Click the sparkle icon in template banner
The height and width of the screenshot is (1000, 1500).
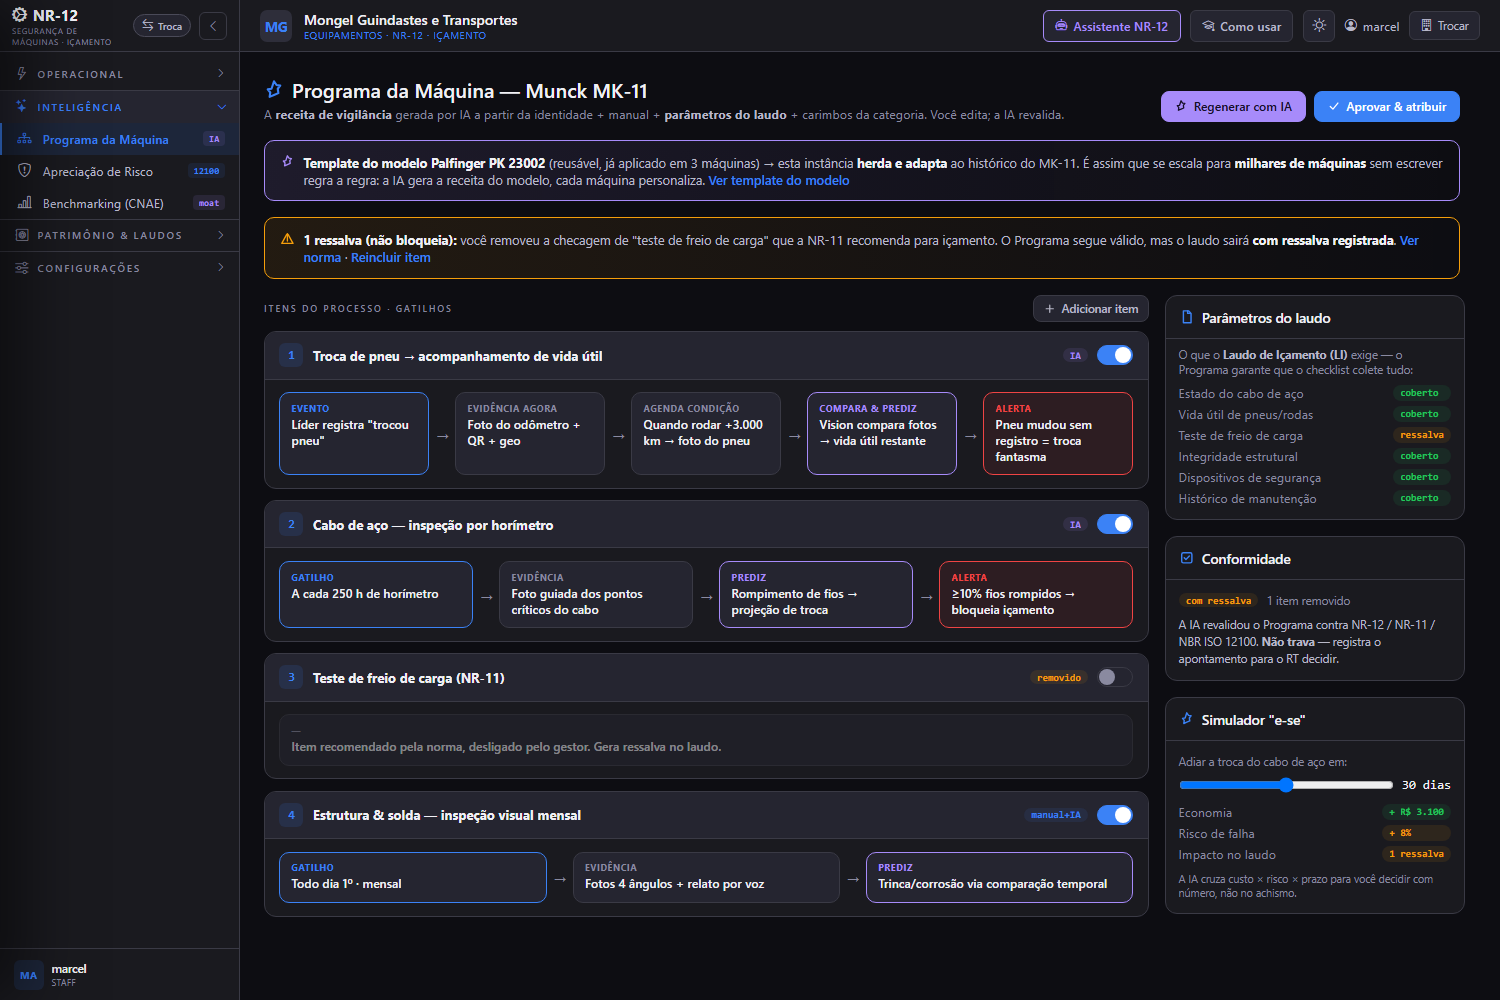(288, 162)
